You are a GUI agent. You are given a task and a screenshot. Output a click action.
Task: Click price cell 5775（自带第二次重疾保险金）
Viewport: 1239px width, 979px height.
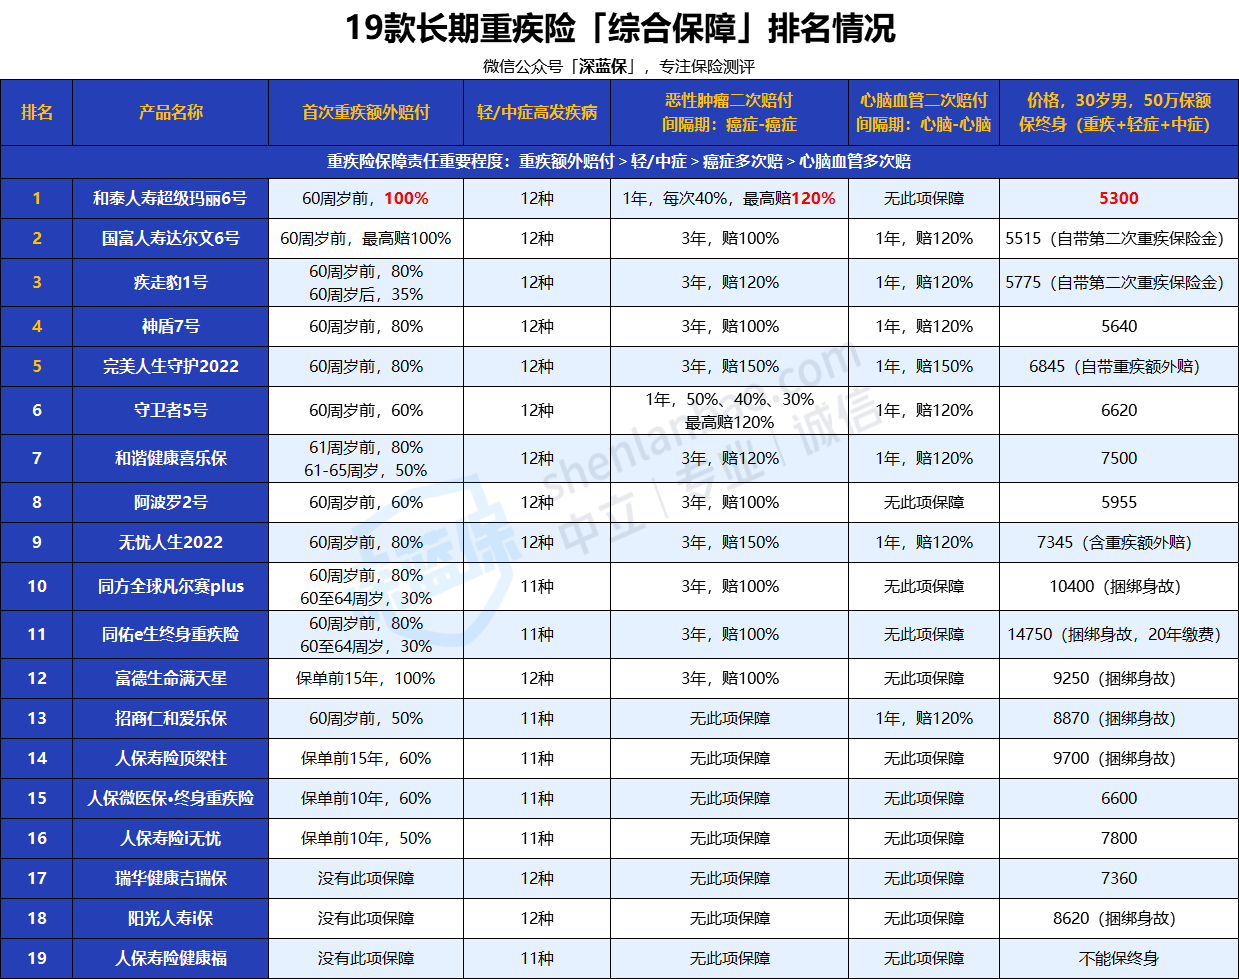(x=1119, y=282)
